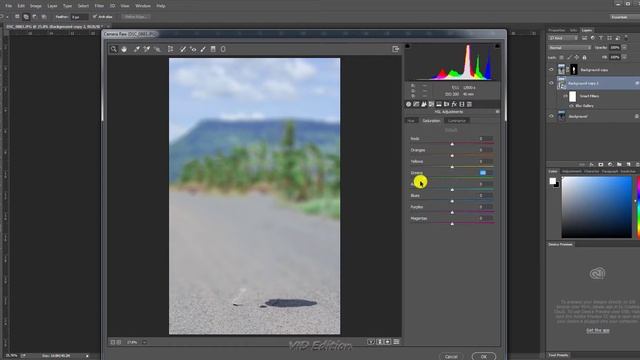Select the Color Sampler tool
The height and width of the screenshot is (360, 640).
coord(147,49)
